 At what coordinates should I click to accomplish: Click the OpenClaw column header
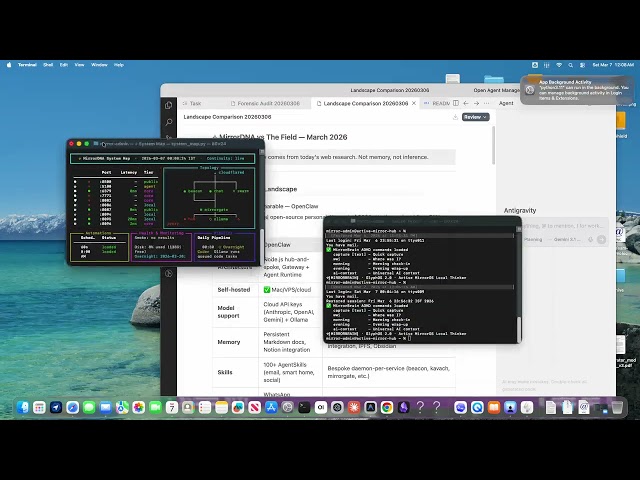coord(277,245)
